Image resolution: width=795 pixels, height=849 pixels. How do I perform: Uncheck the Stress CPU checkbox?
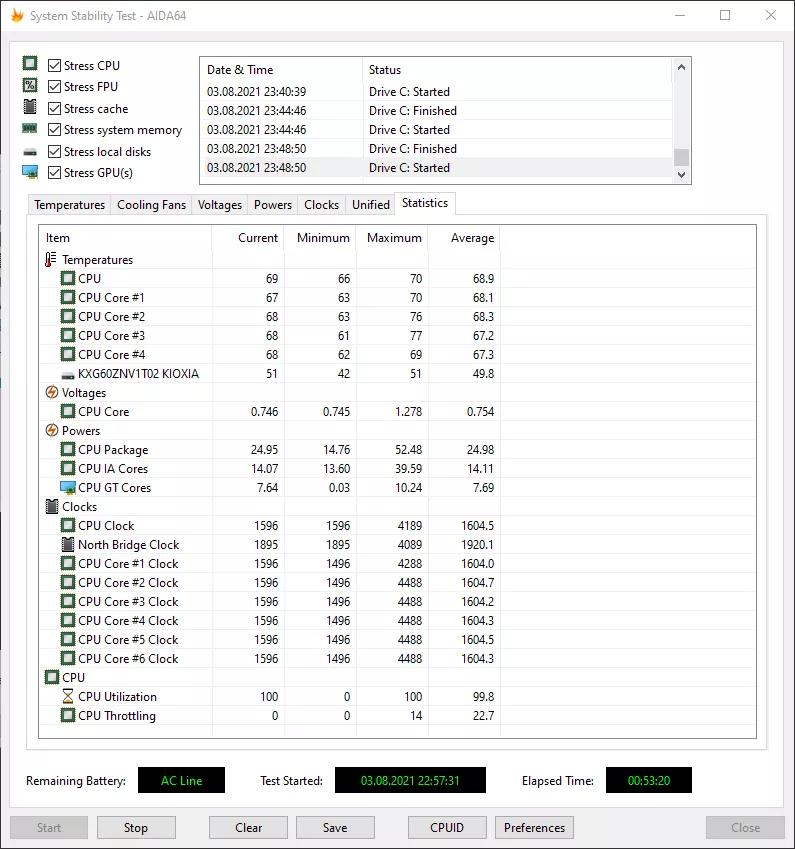pyautogui.click(x=54, y=66)
